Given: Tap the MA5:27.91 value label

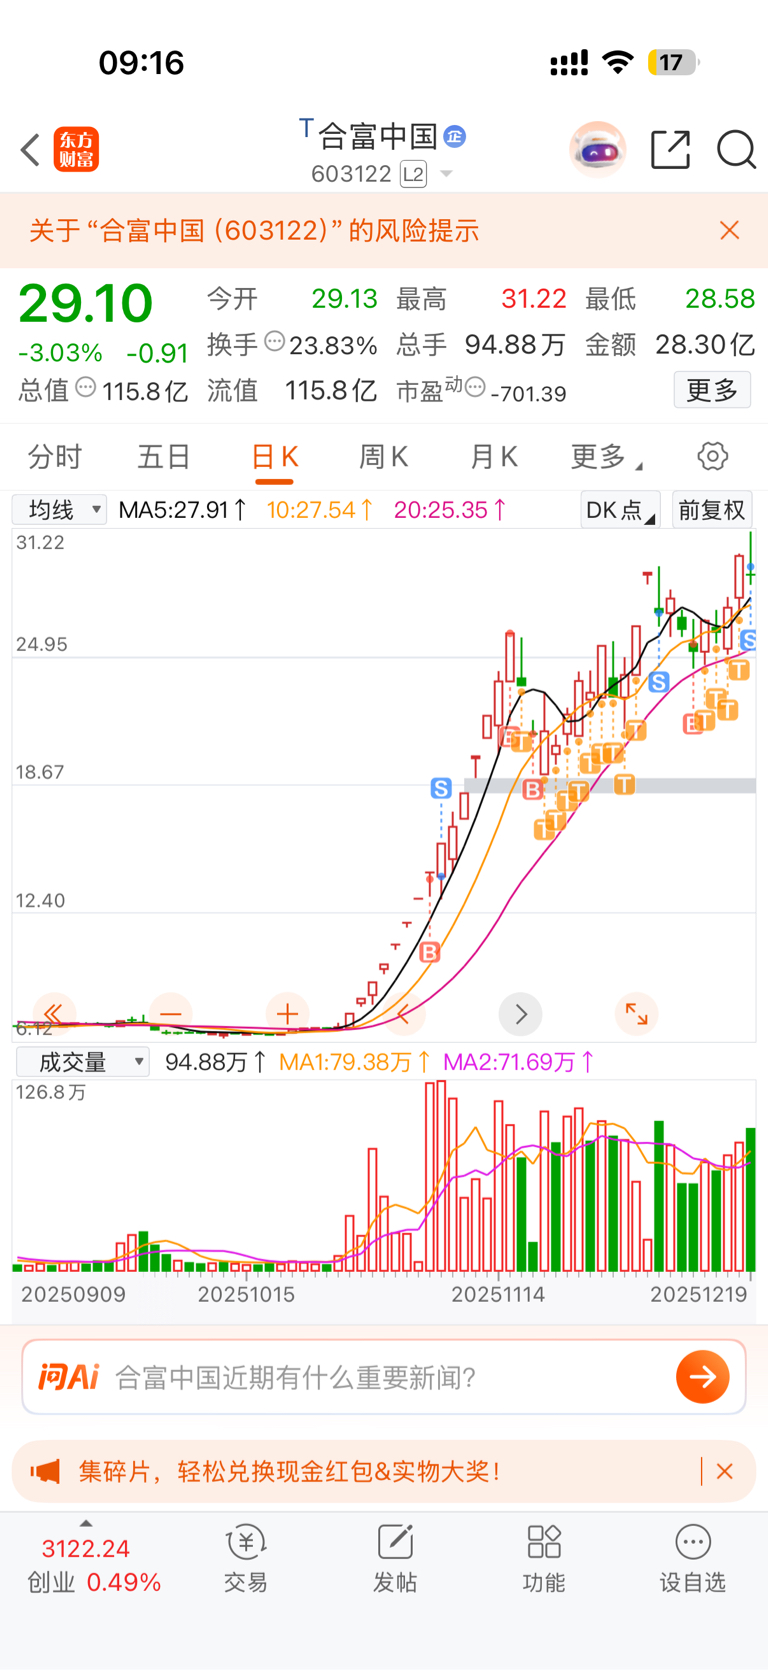Looking at the screenshot, I should click(x=182, y=510).
